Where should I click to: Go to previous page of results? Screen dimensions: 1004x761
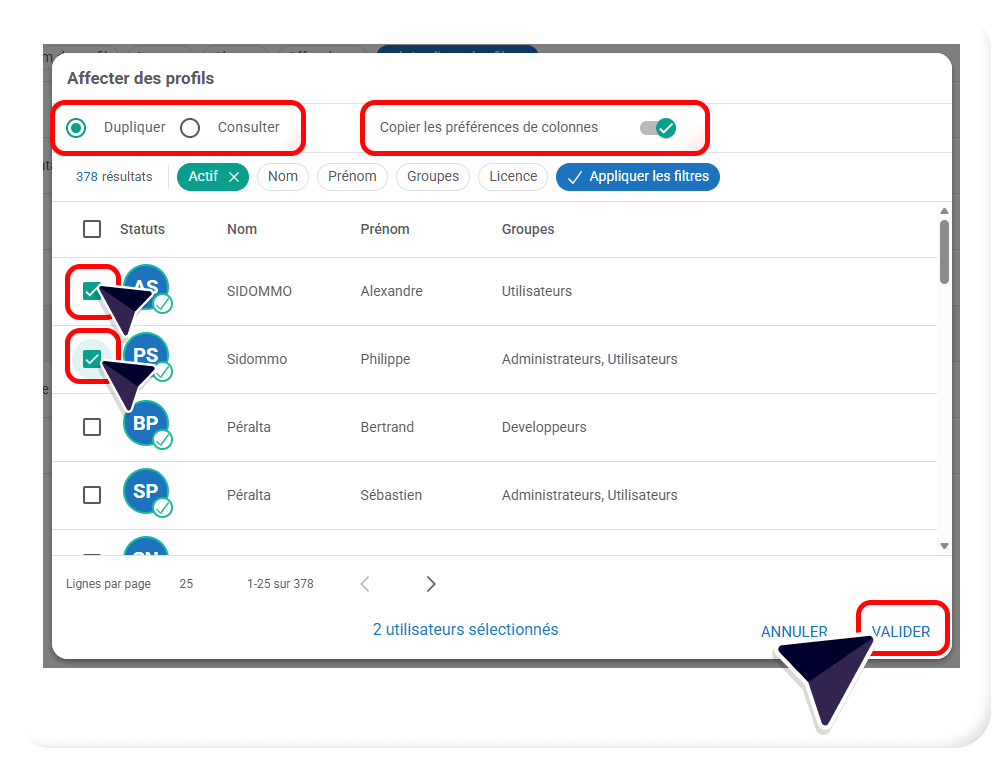(365, 584)
